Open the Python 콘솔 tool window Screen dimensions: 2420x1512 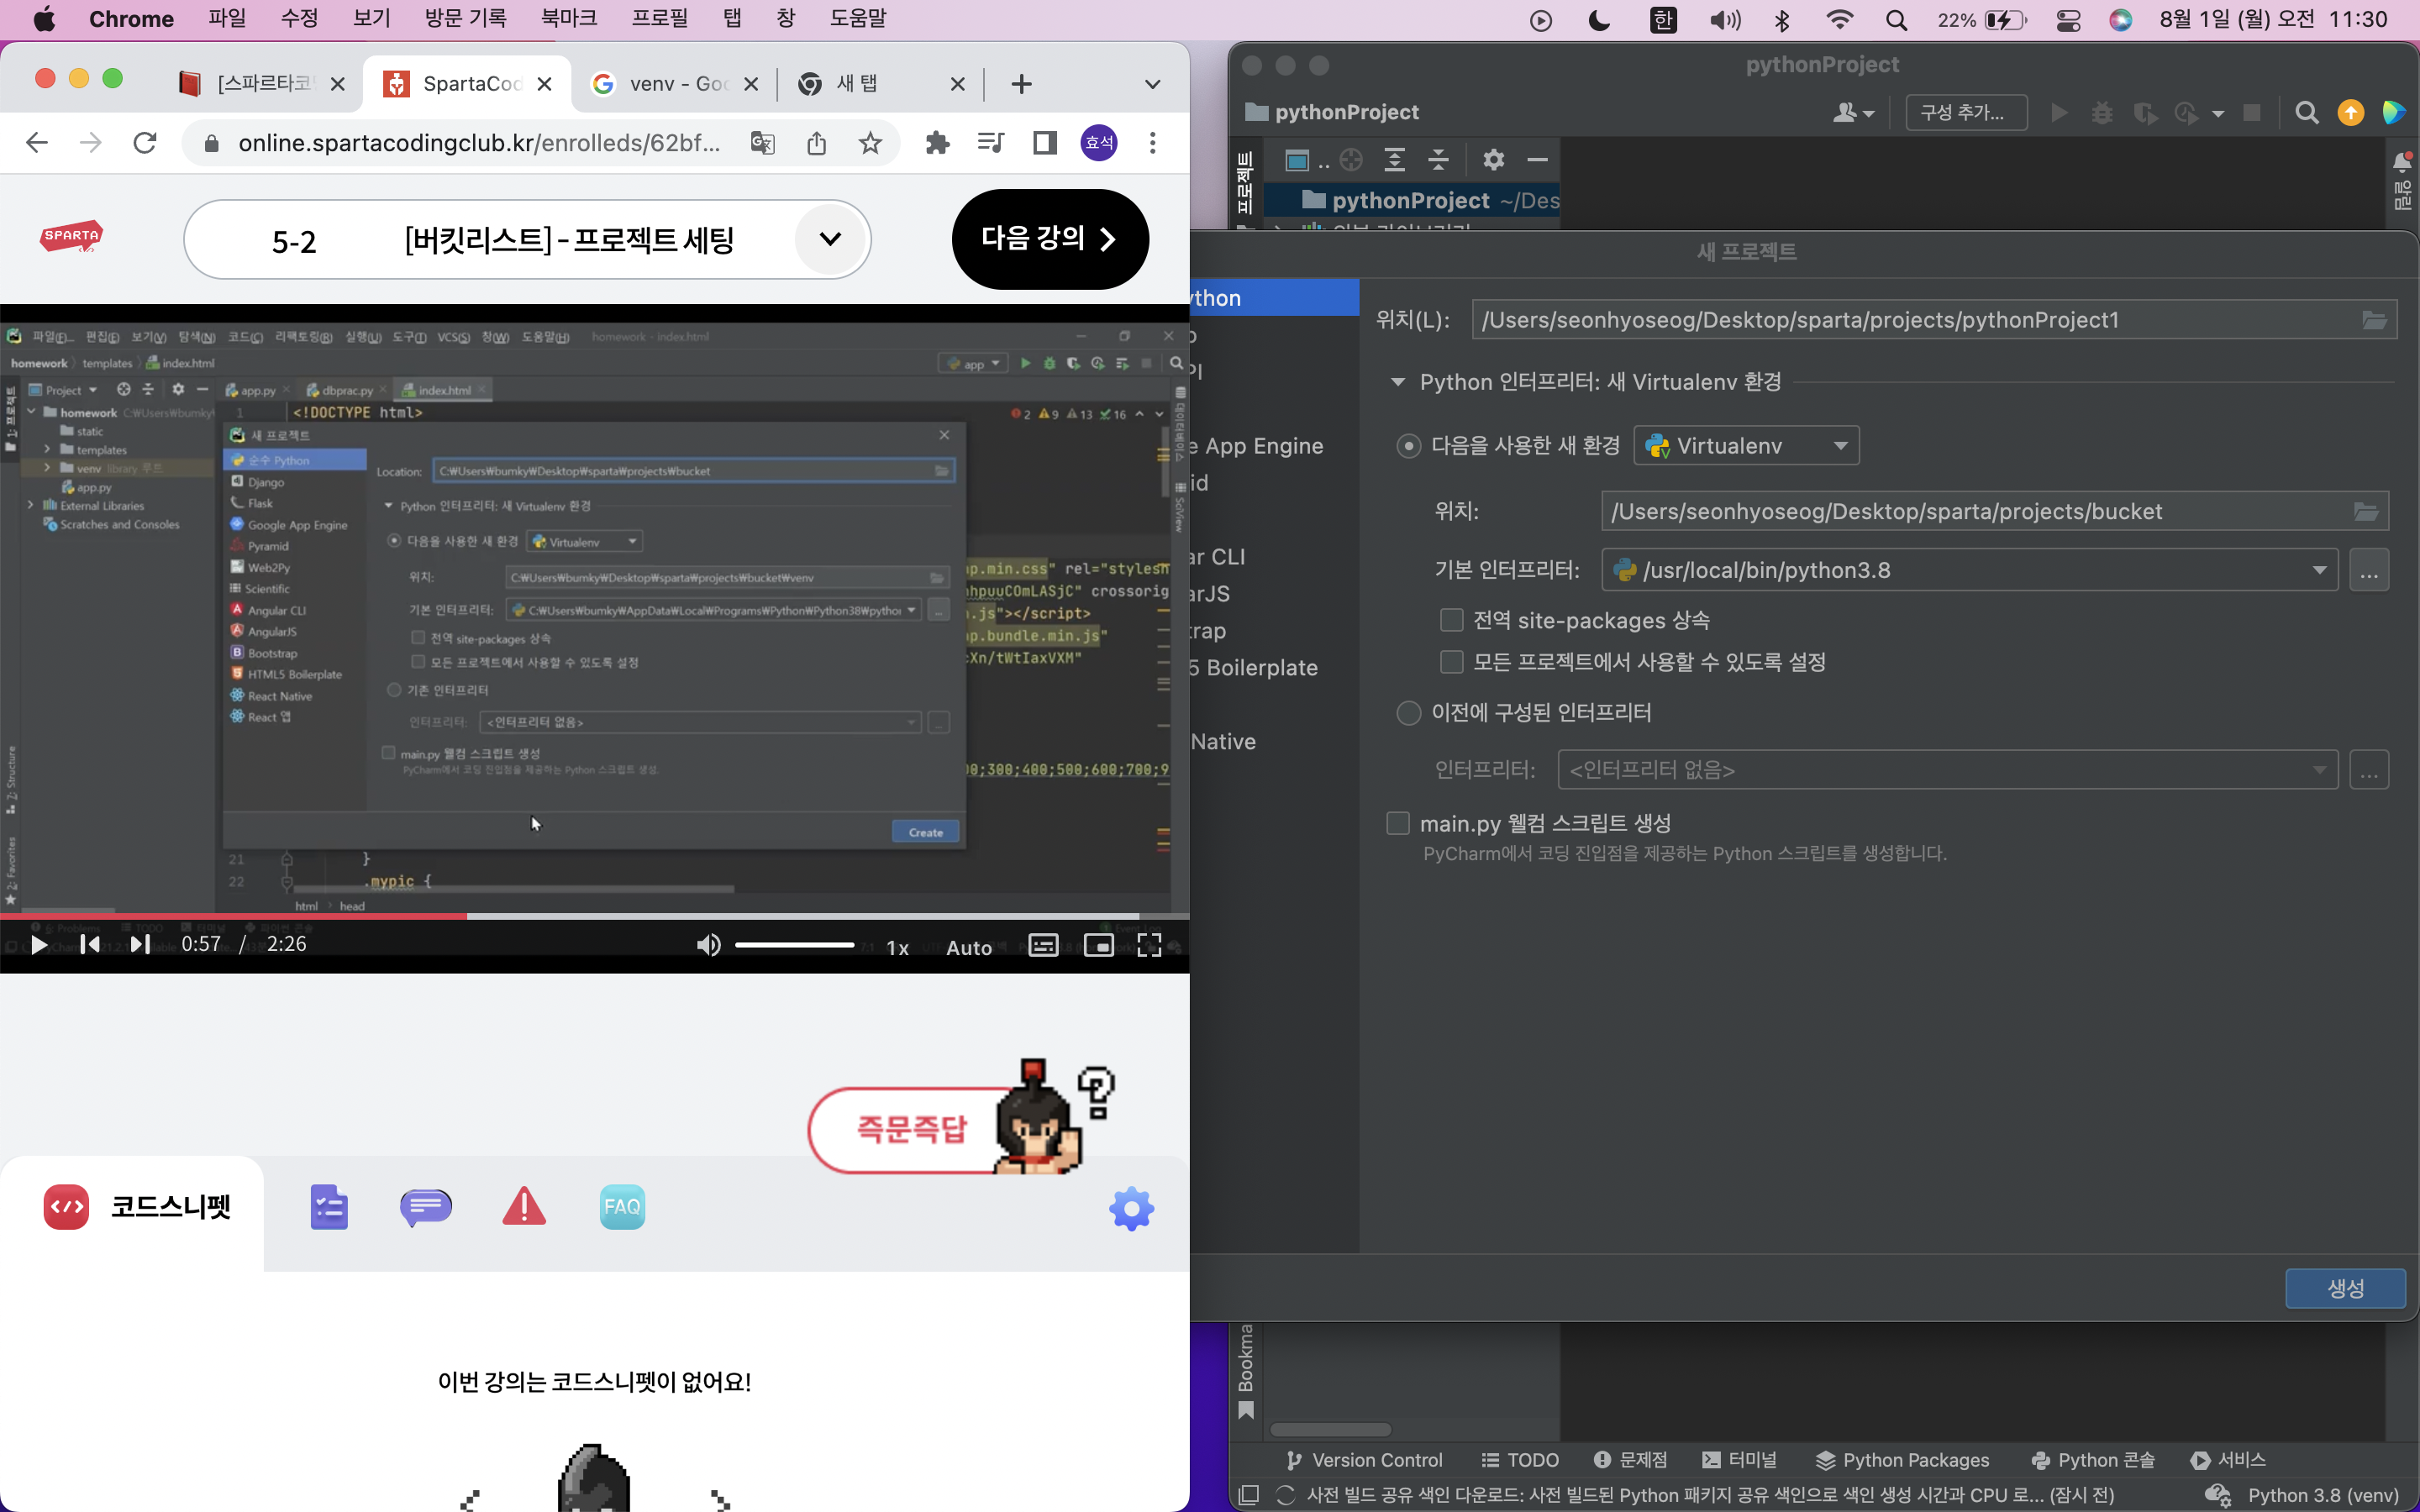coord(2093,1460)
